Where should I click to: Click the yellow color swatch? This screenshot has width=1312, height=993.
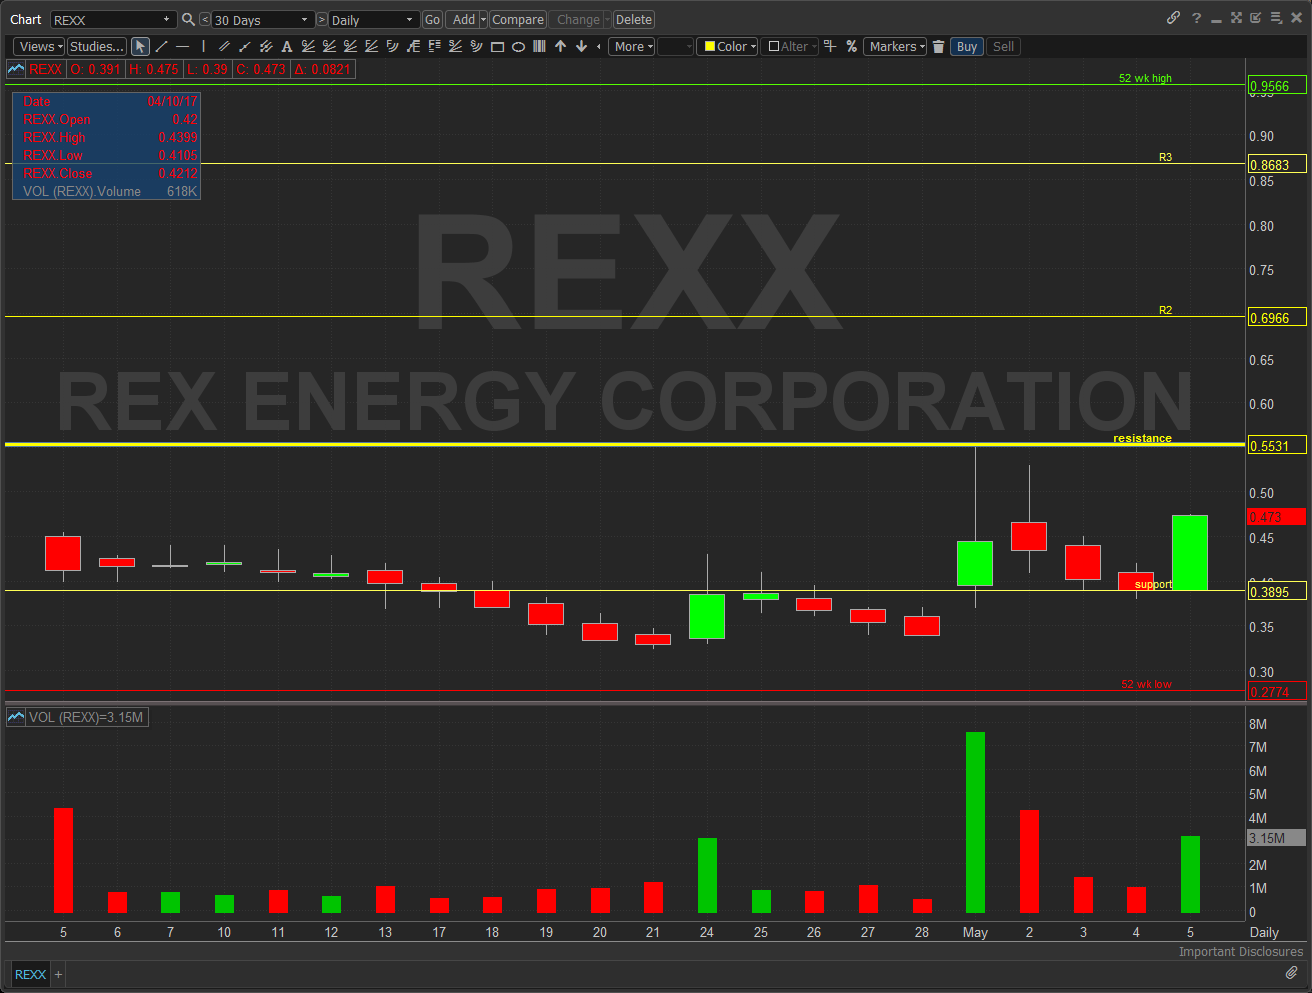click(x=709, y=46)
